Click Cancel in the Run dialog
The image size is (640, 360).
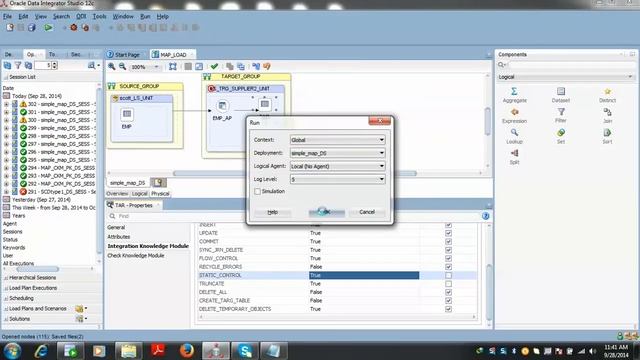367,212
